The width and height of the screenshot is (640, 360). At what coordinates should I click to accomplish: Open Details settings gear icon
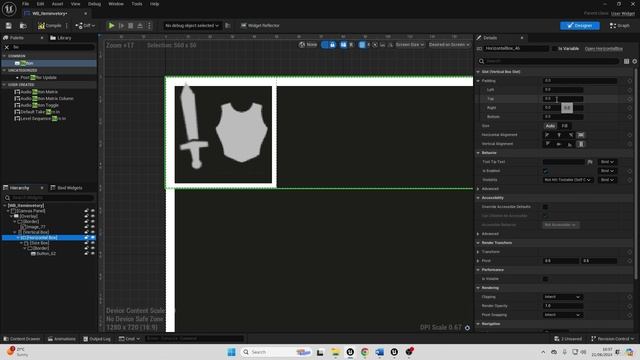[x=635, y=61]
